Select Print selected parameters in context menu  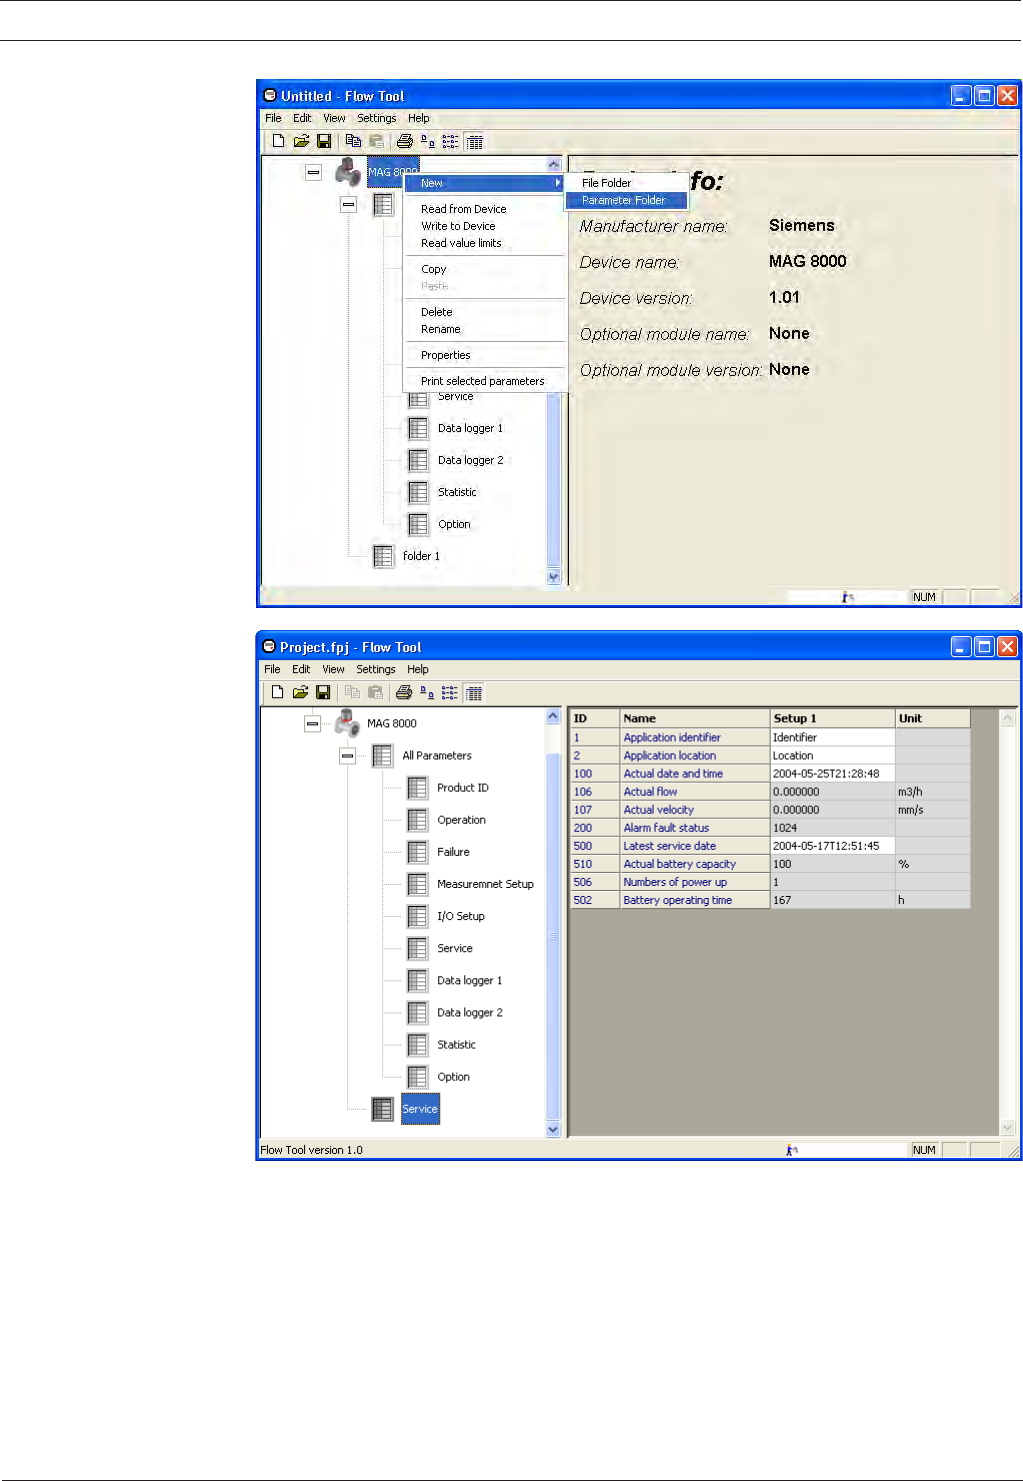483,381
